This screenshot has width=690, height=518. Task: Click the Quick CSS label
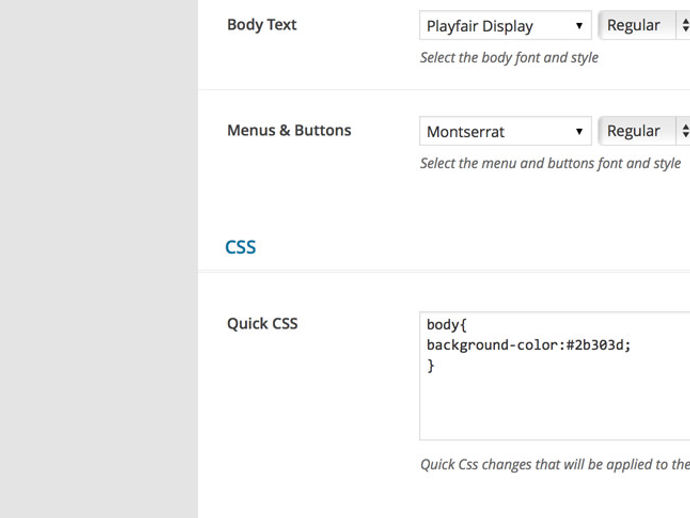262,323
